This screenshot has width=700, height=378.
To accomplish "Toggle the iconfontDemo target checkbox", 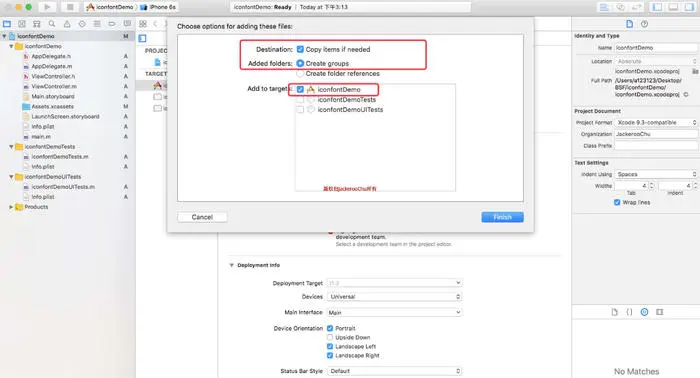I will click(x=300, y=89).
